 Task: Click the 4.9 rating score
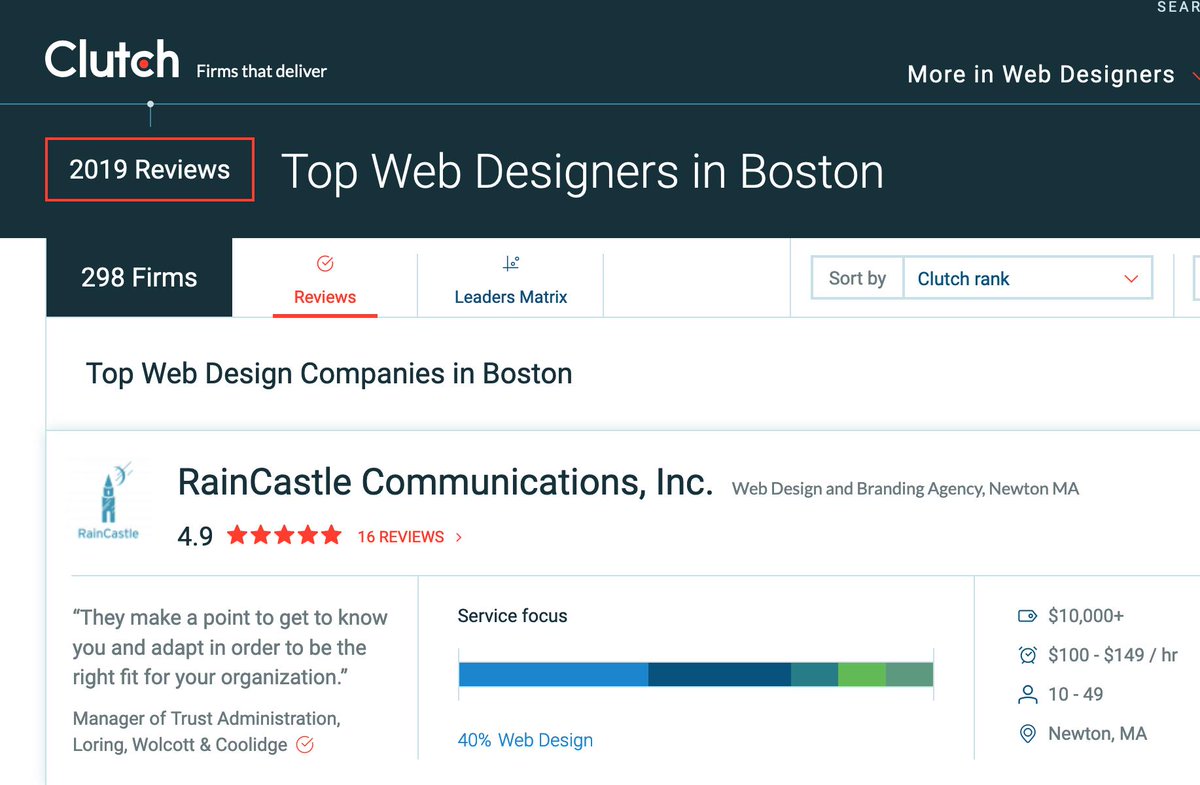pyautogui.click(x=195, y=537)
